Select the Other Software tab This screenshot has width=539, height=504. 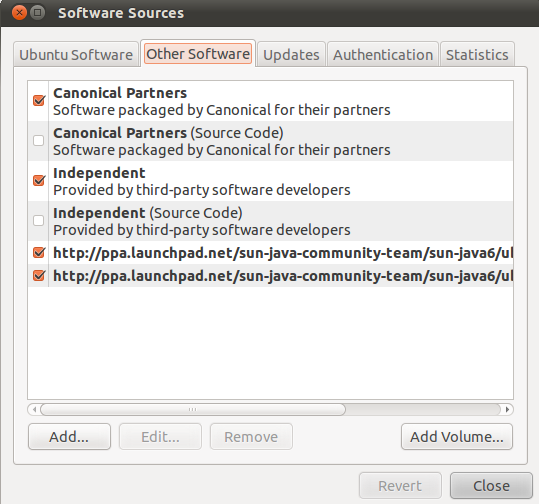[x=198, y=54]
